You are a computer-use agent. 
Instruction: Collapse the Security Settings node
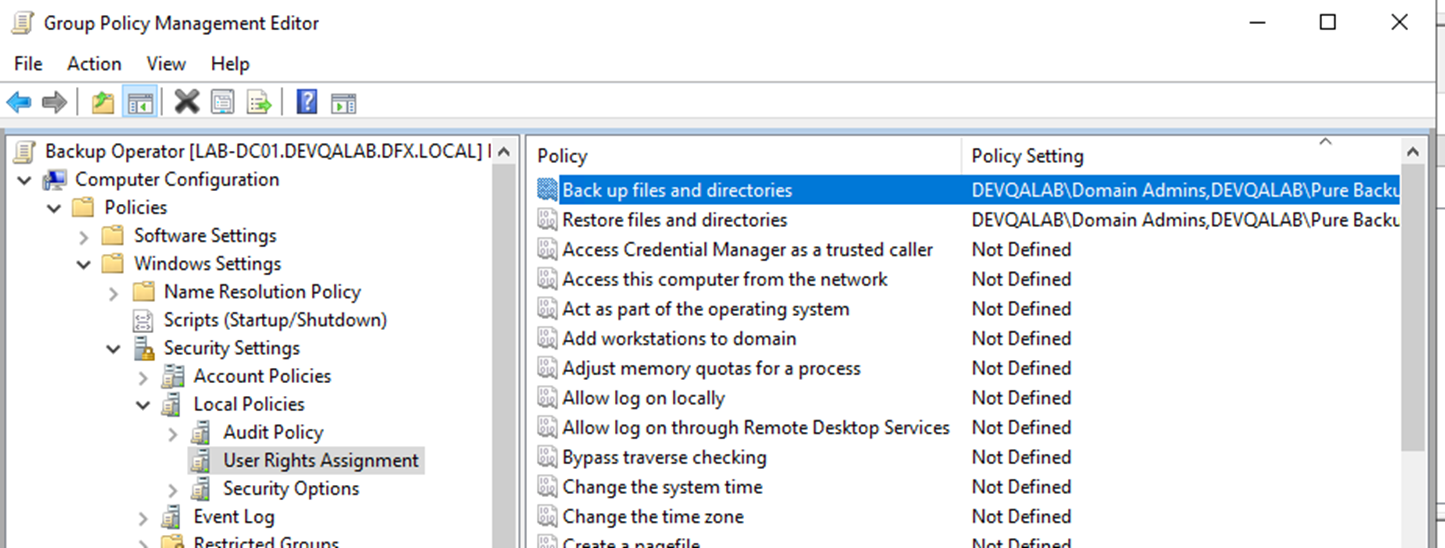(x=114, y=348)
